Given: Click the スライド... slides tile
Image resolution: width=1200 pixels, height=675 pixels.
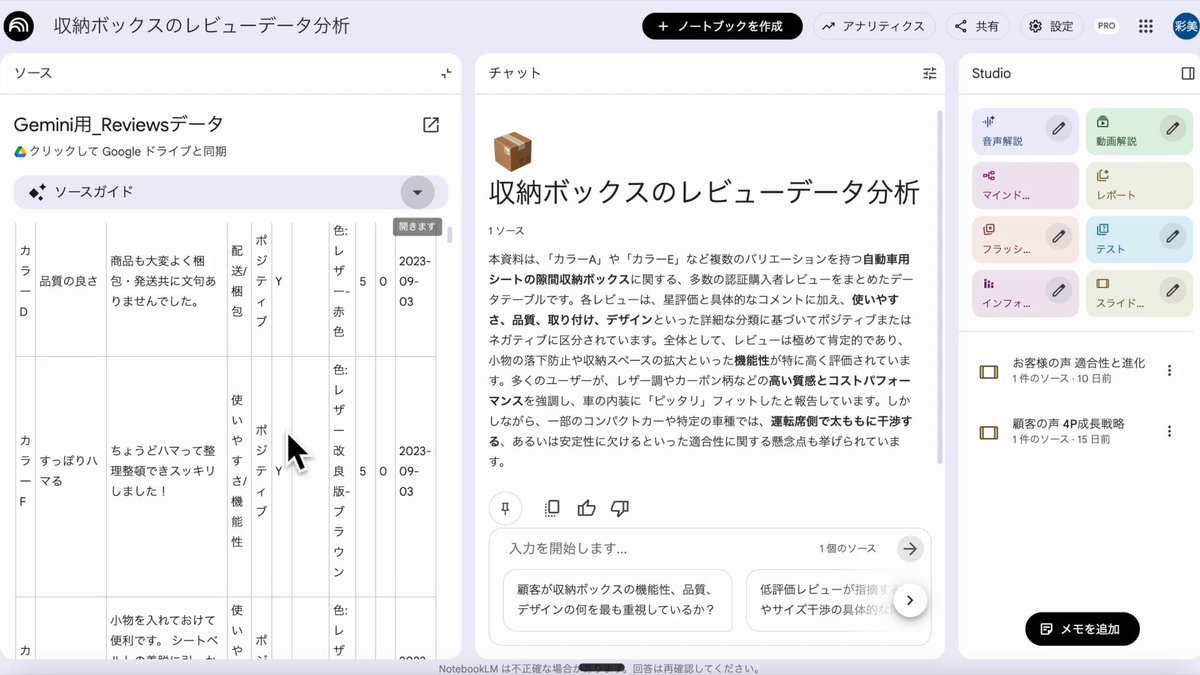Looking at the screenshot, I should point(1139,293).
